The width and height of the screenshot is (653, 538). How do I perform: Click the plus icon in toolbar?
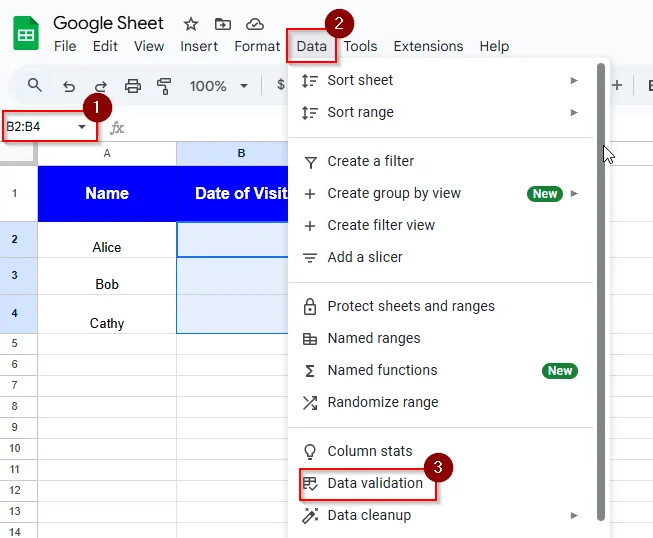(x=617, y=86)
